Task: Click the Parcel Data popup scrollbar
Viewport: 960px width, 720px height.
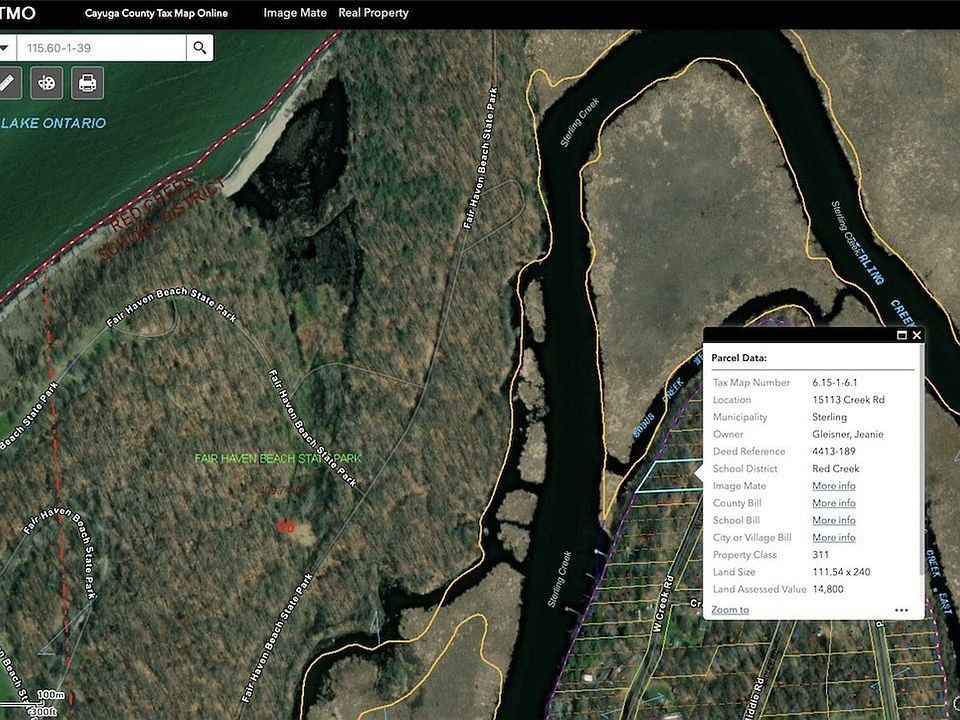Action: click(921, 459)
